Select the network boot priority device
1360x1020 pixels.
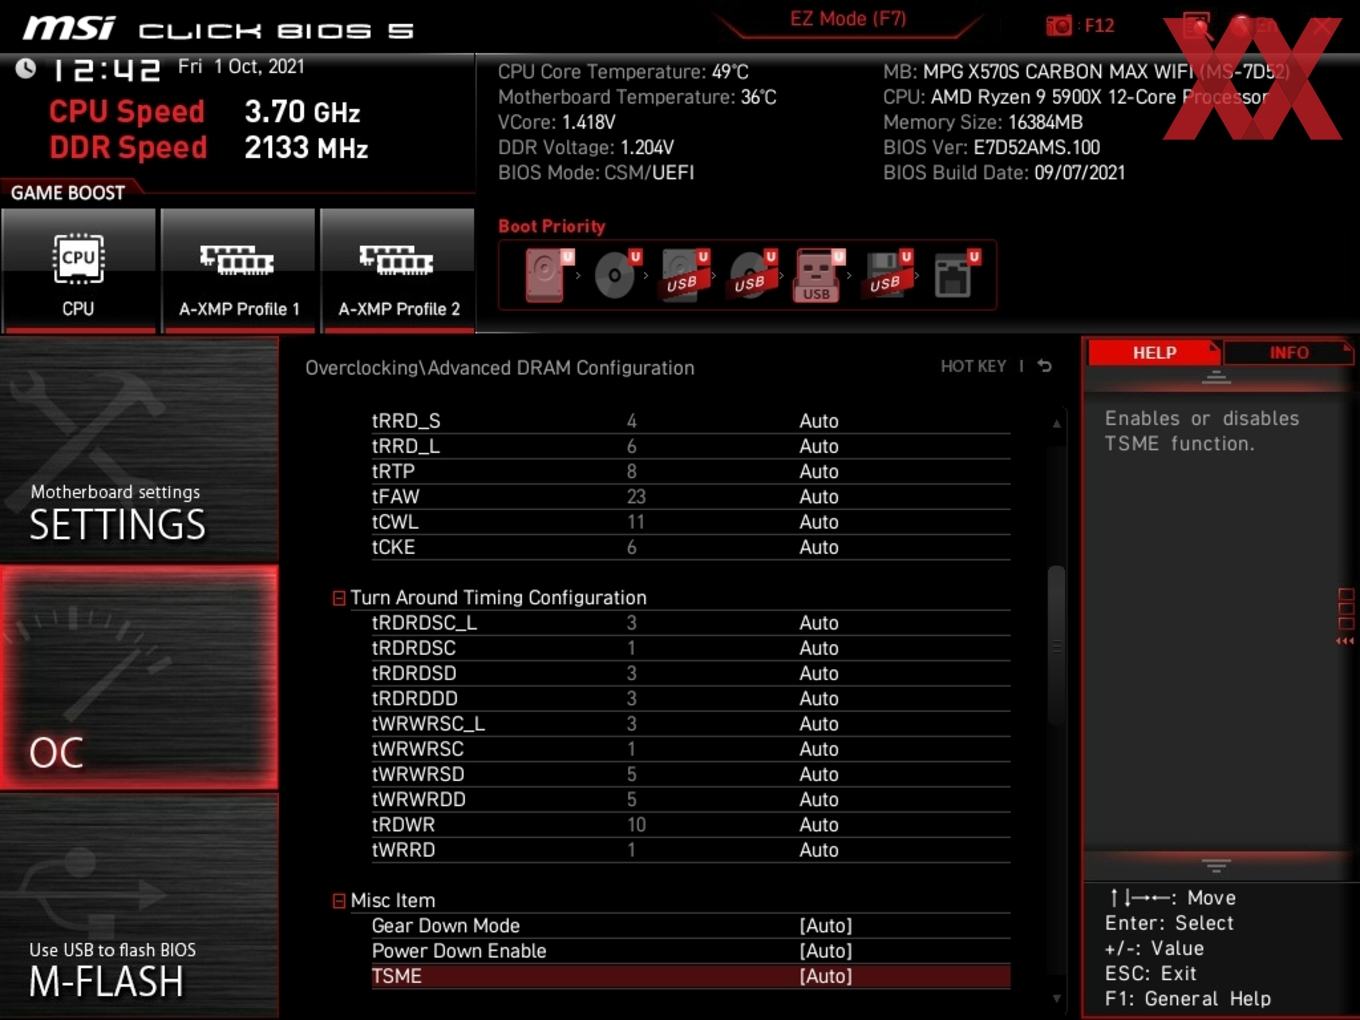(x=955, y=275)
